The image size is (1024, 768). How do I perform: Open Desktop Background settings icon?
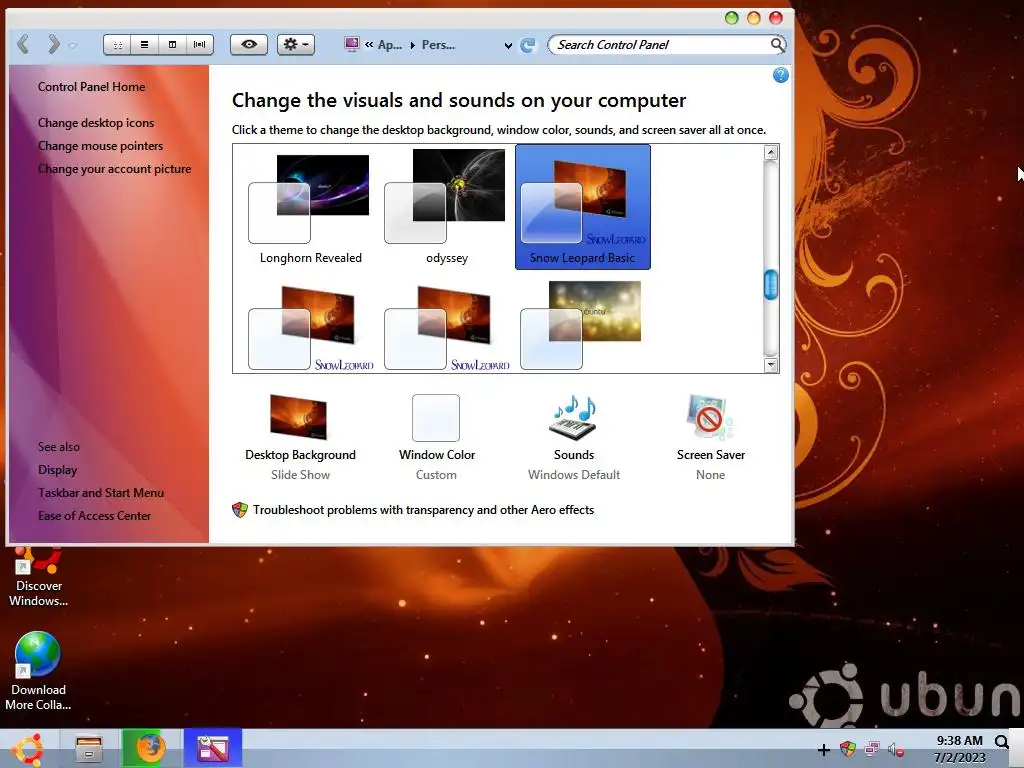pyautogui.click(x=298, y=417)
